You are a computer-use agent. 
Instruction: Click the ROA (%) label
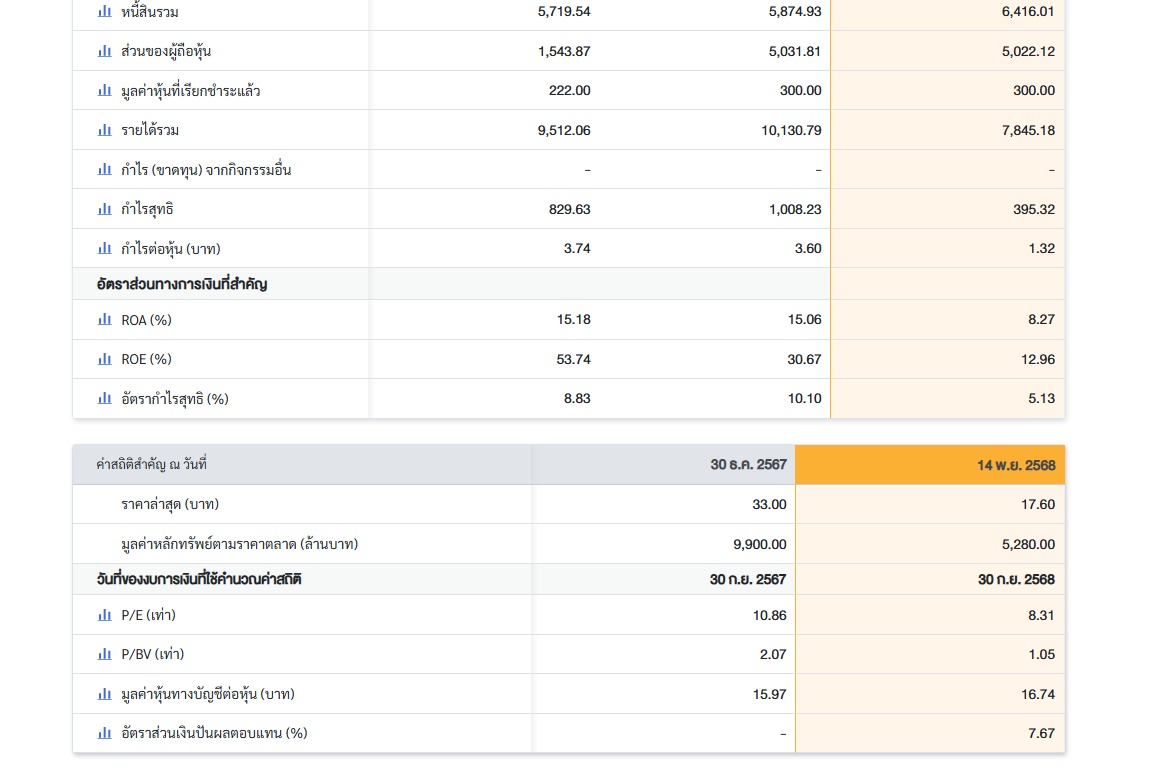pyautogui.click(x=146, y=320)
